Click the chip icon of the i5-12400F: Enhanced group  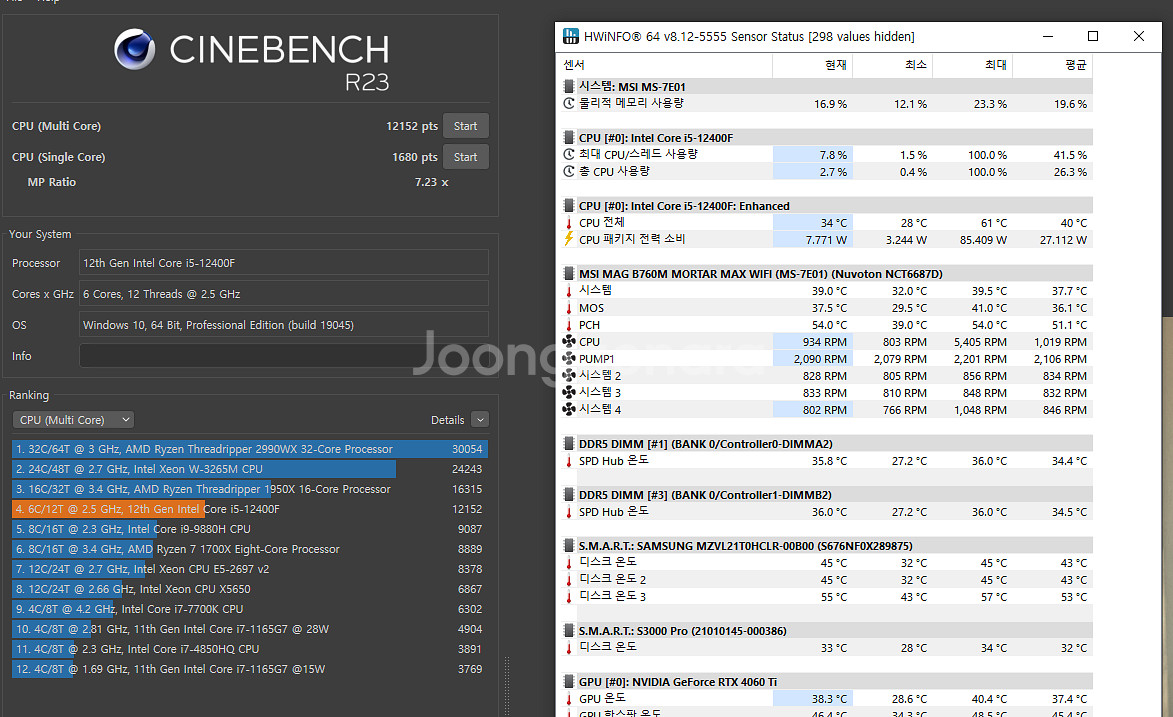(x=569, y=206)
